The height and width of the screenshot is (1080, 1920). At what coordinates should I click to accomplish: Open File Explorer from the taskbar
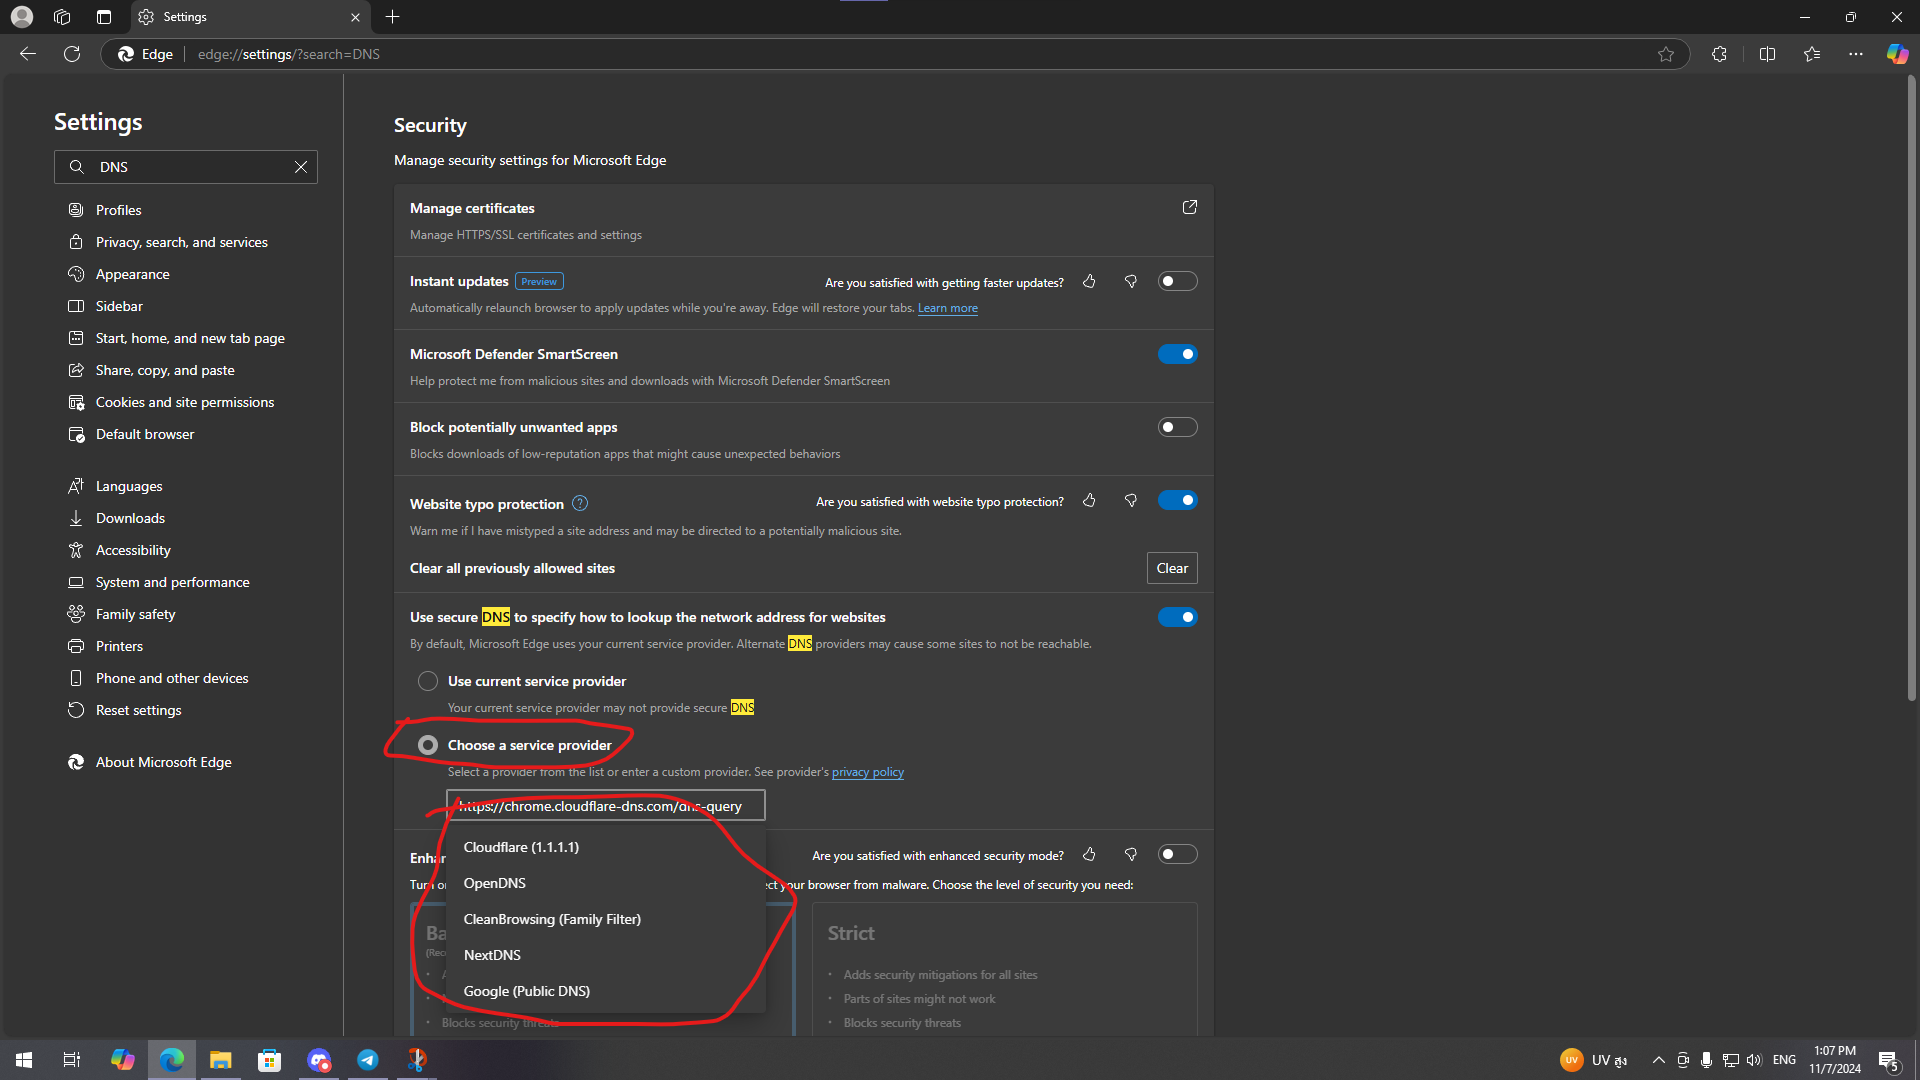(x=220, y=1060)
